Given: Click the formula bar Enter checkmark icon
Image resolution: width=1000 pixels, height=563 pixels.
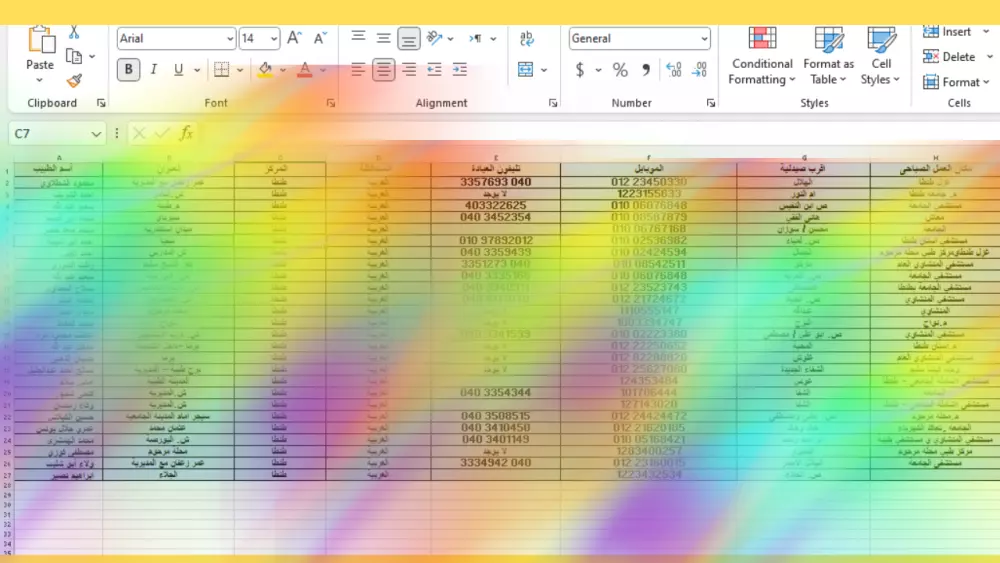Looking at the screenshot, I should (x=162, y=133).
